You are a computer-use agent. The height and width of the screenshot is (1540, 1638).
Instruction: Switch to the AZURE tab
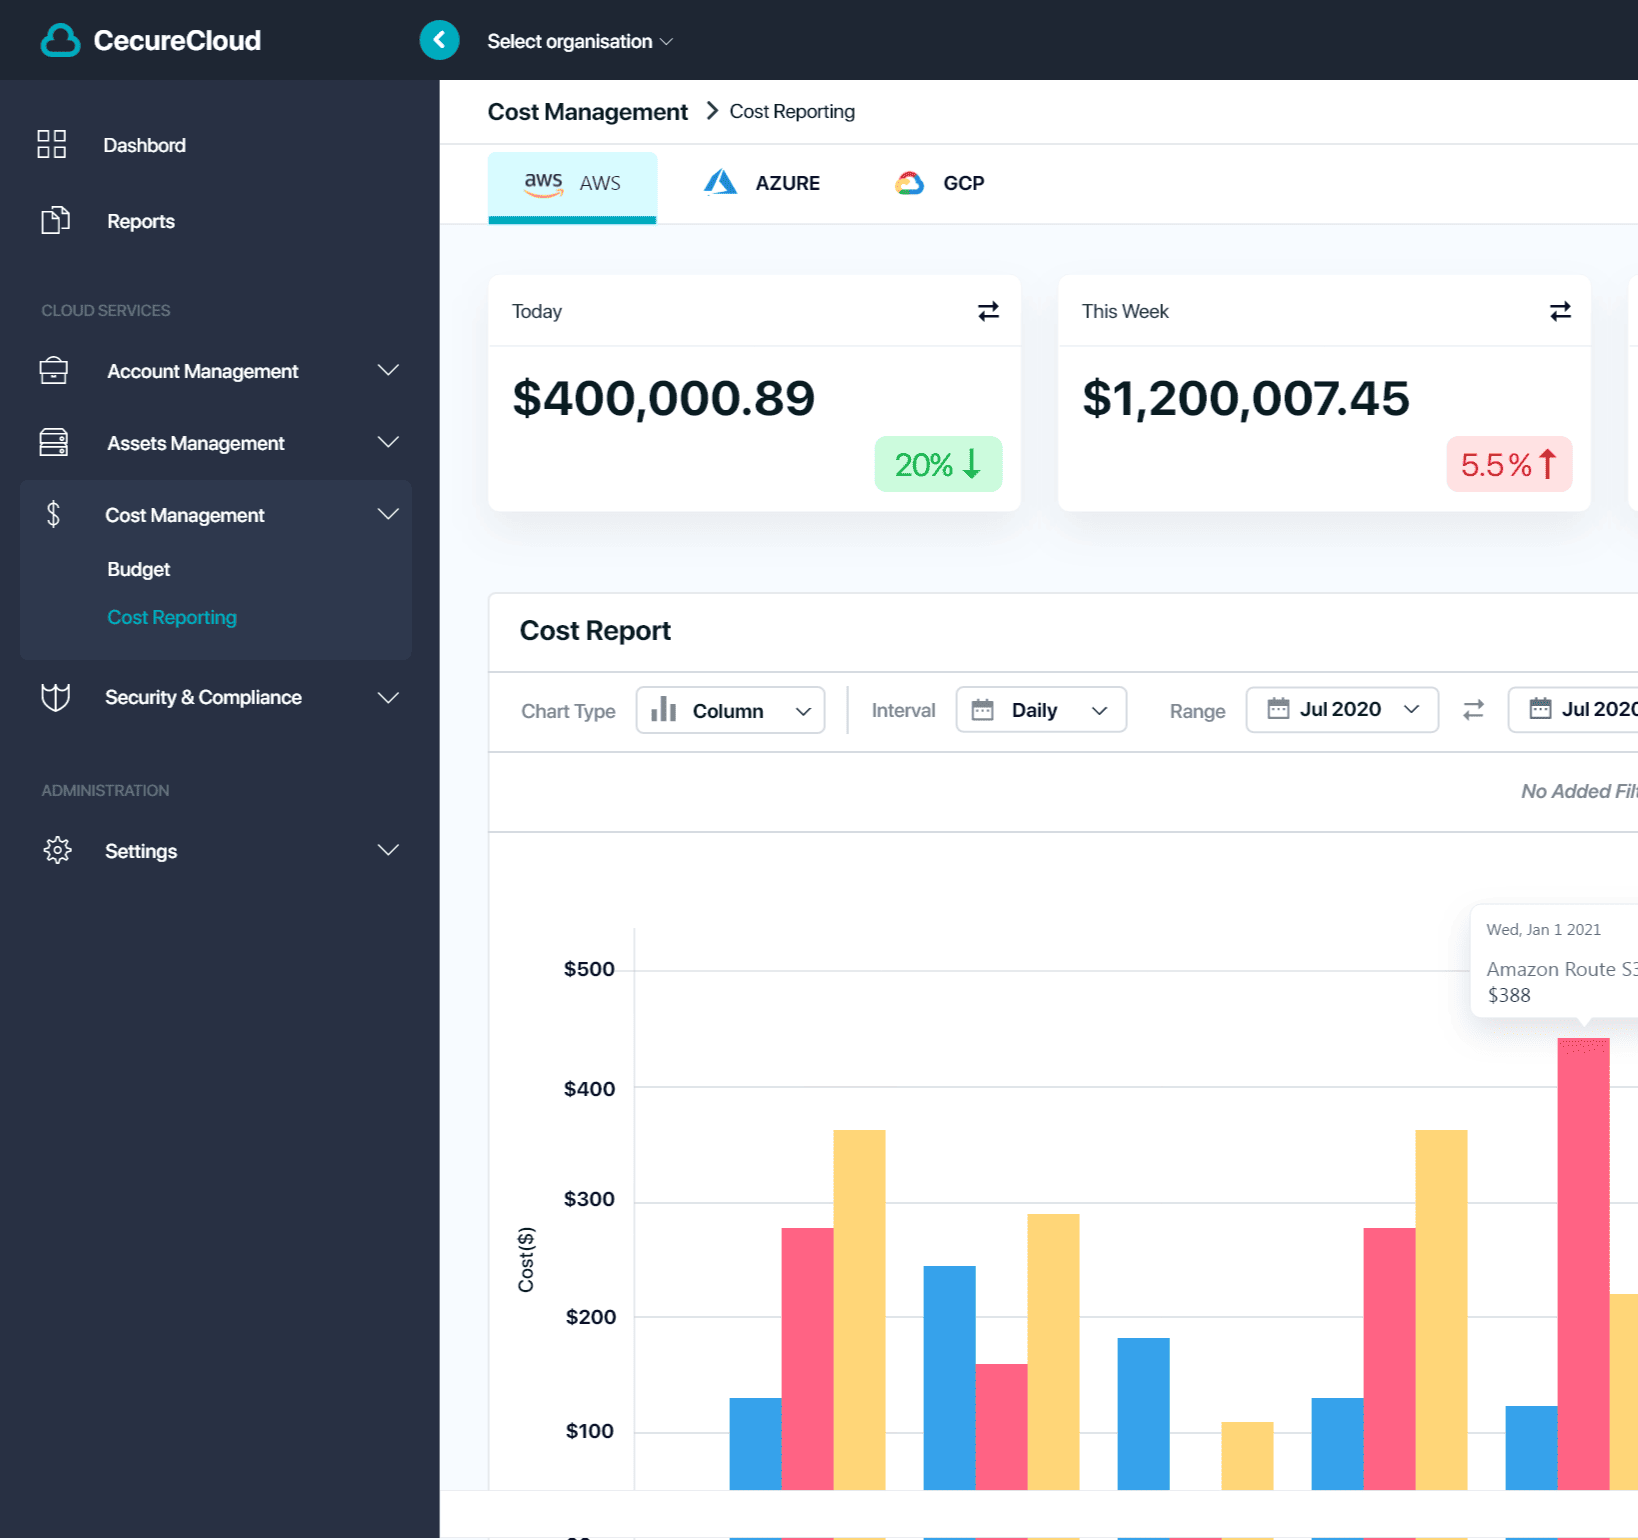click(763, 183)
